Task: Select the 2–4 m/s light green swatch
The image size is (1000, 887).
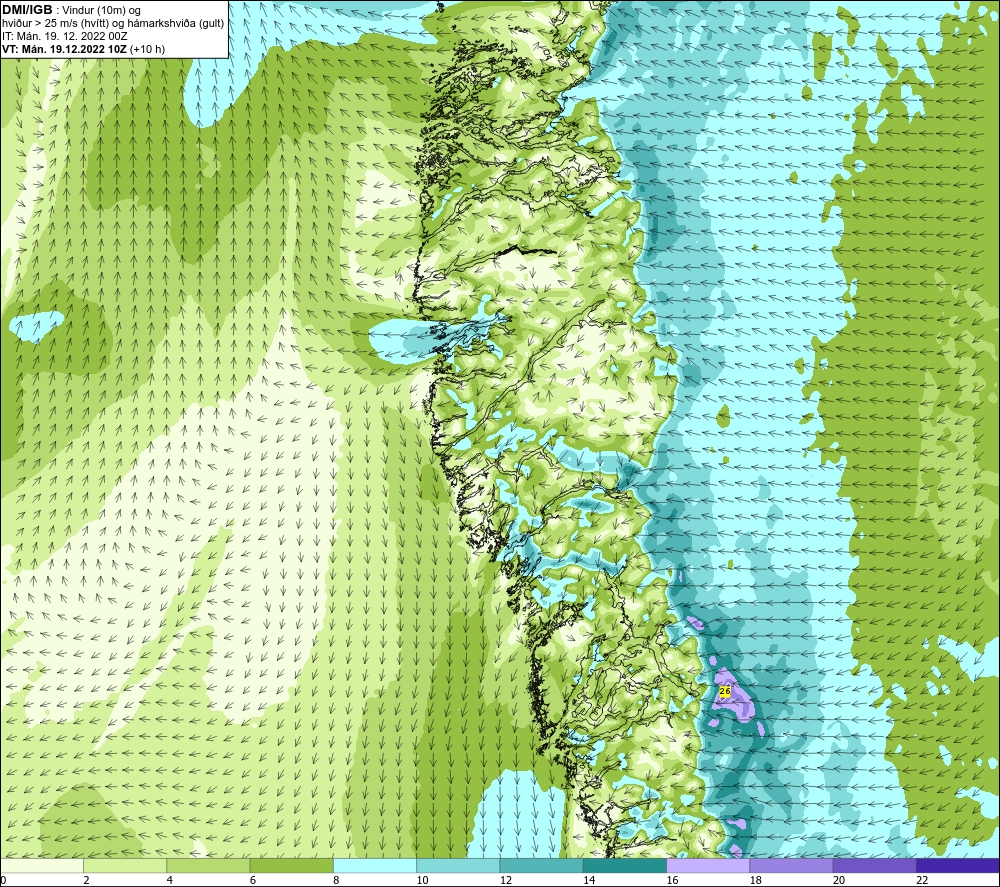Action: pos(125,865)
